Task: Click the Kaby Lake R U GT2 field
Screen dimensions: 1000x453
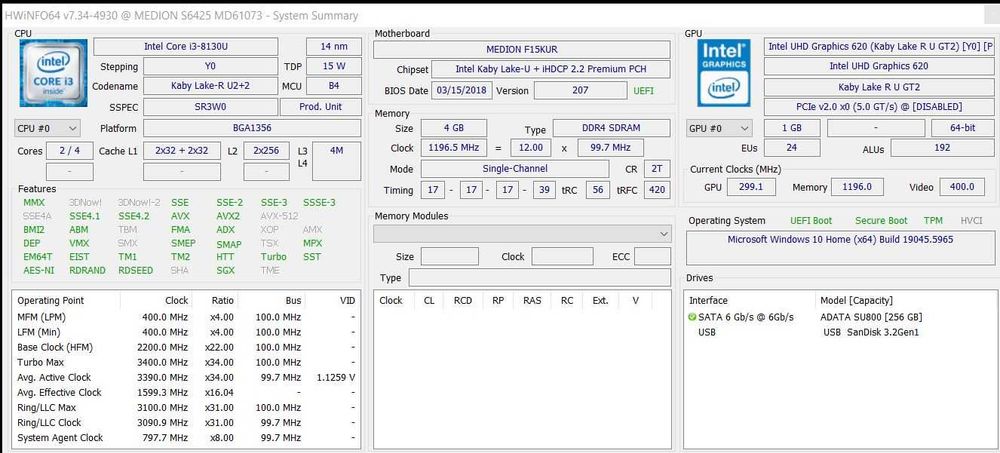Action: point(878,87)
